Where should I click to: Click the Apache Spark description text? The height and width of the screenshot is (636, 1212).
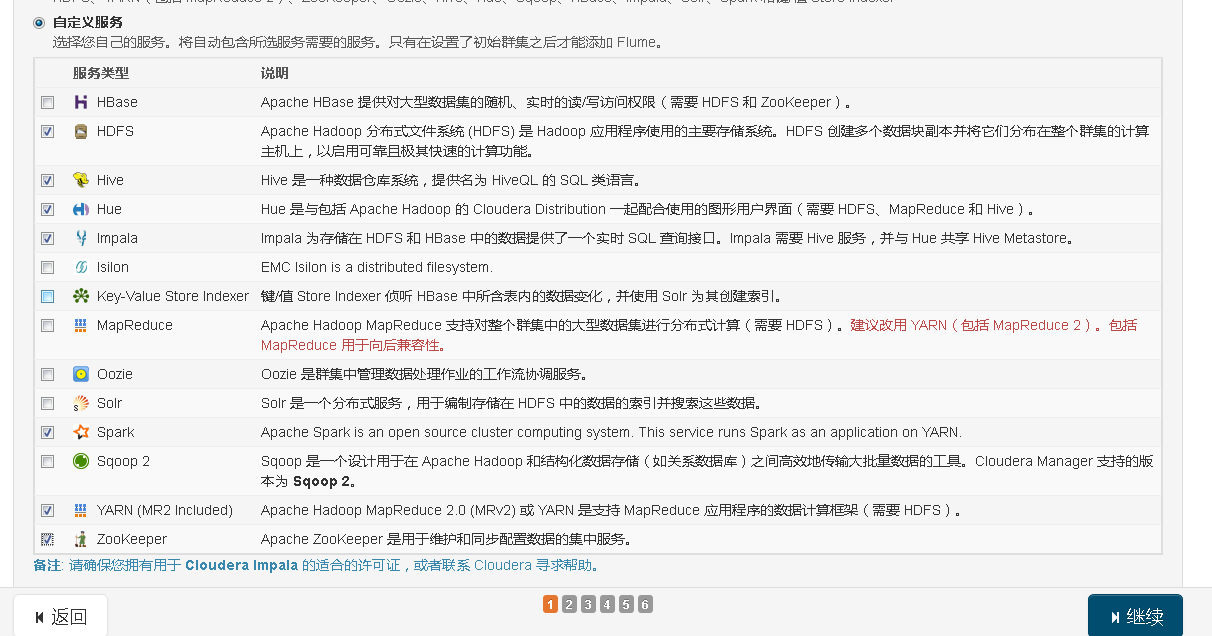point(611,432)
